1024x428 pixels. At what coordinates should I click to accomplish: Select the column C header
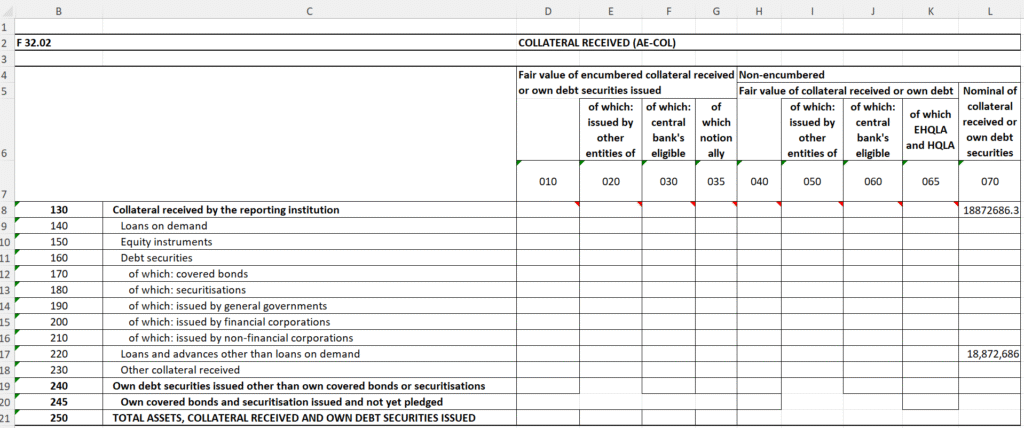coord(309,11)
